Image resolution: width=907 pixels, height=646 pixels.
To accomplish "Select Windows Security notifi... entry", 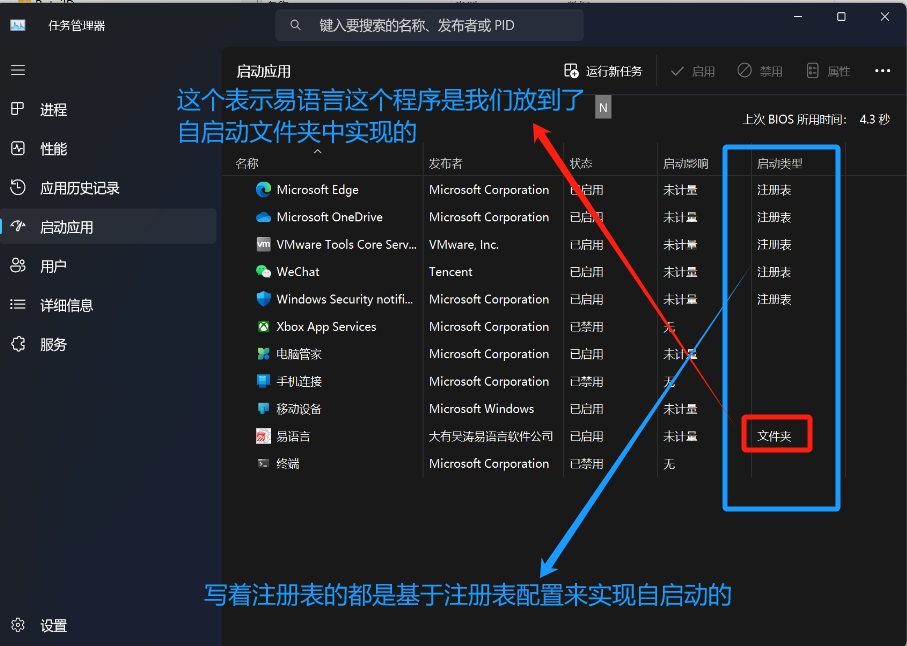I will coord(345,299).
